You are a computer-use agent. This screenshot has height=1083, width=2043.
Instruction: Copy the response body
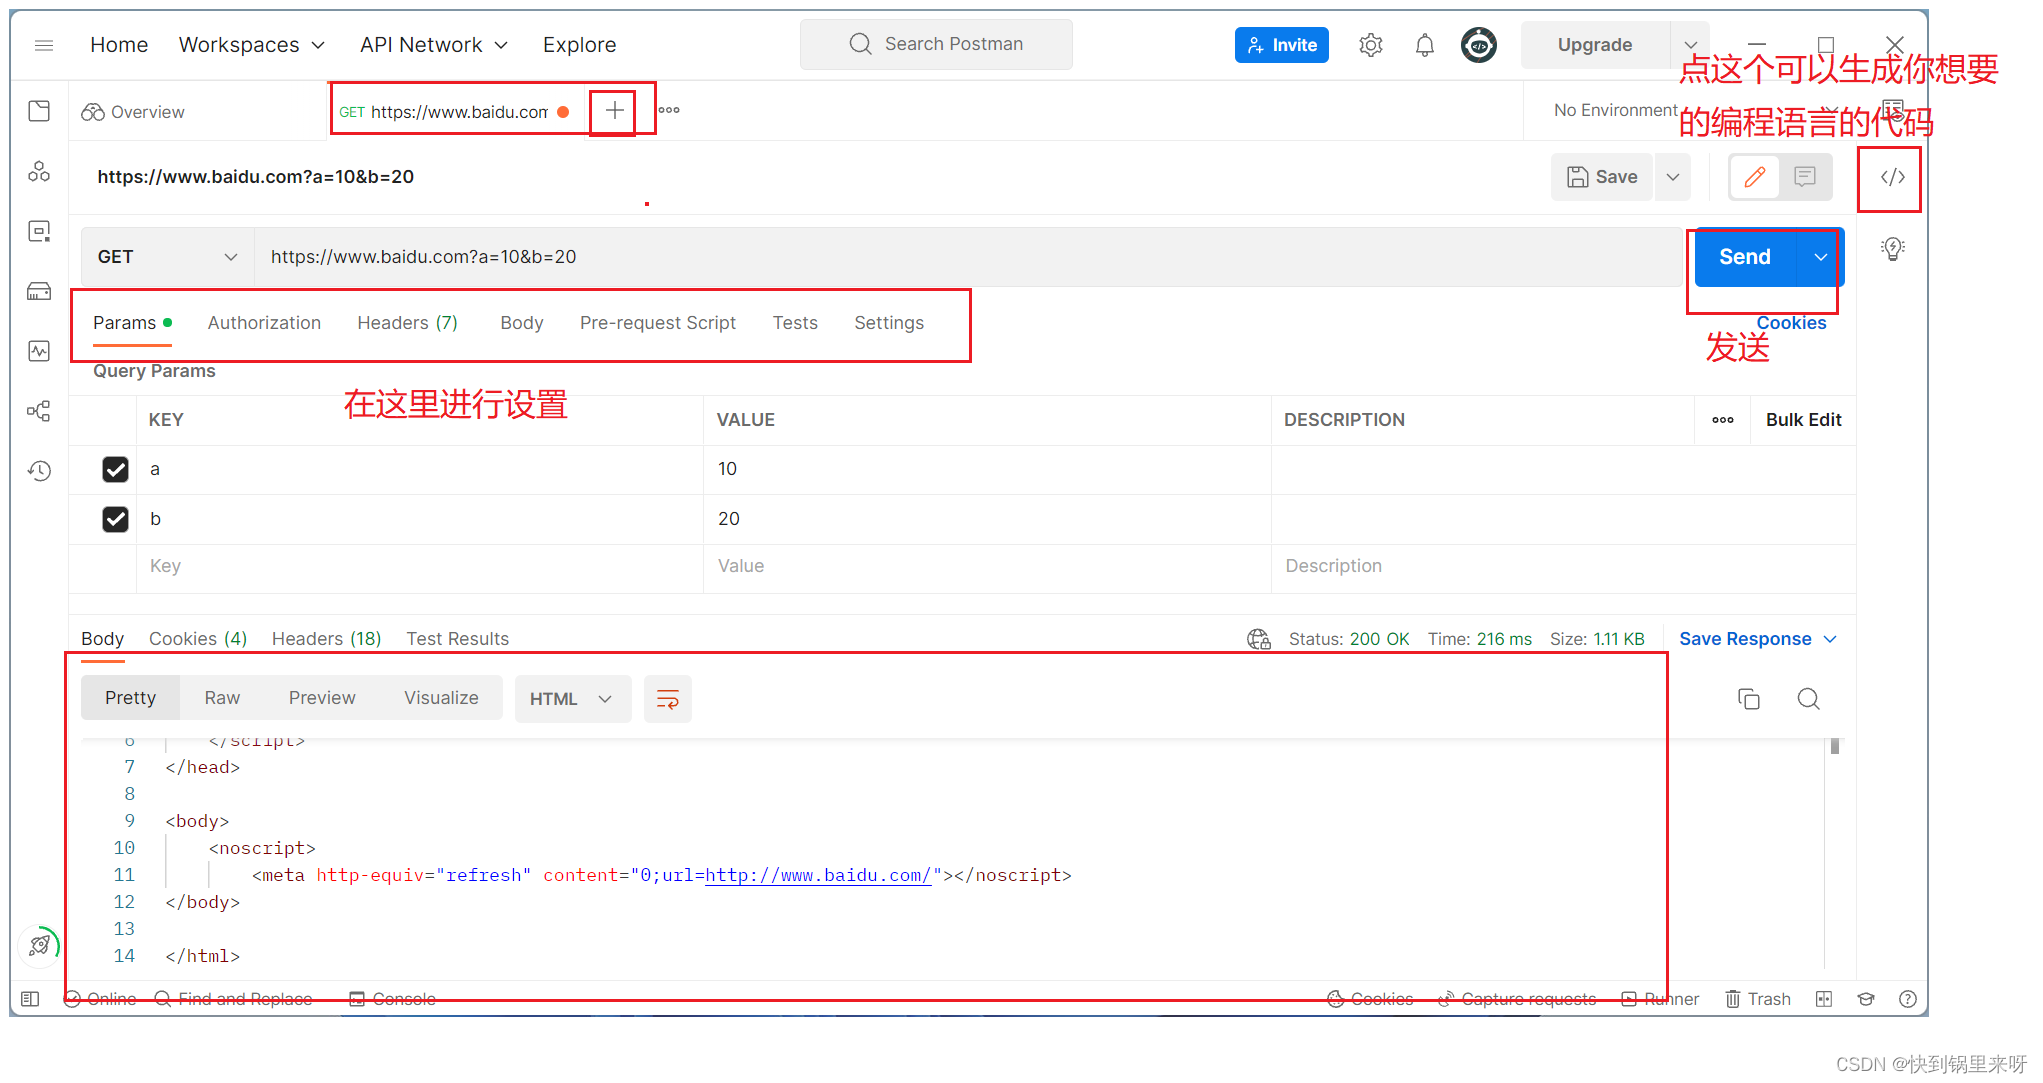pos(1749,699)
